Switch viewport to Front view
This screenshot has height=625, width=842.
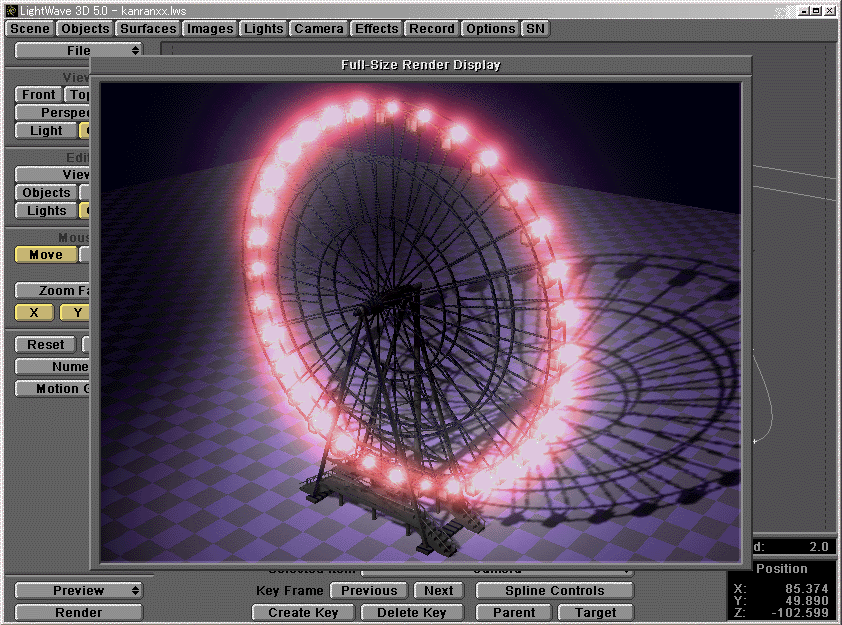tap(37, 94)
